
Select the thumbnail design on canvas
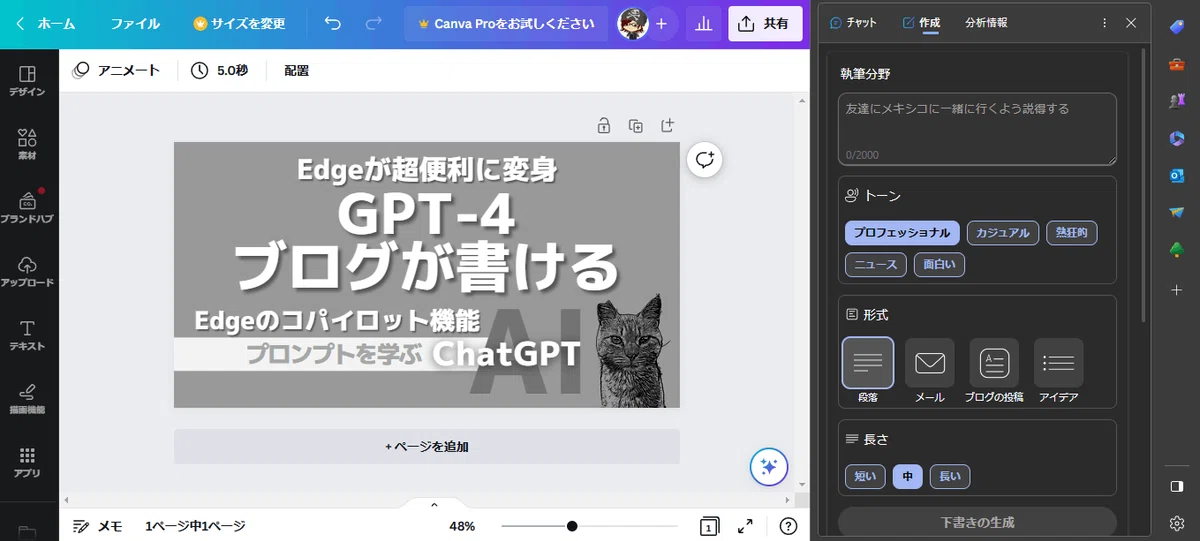click(427, 275)
